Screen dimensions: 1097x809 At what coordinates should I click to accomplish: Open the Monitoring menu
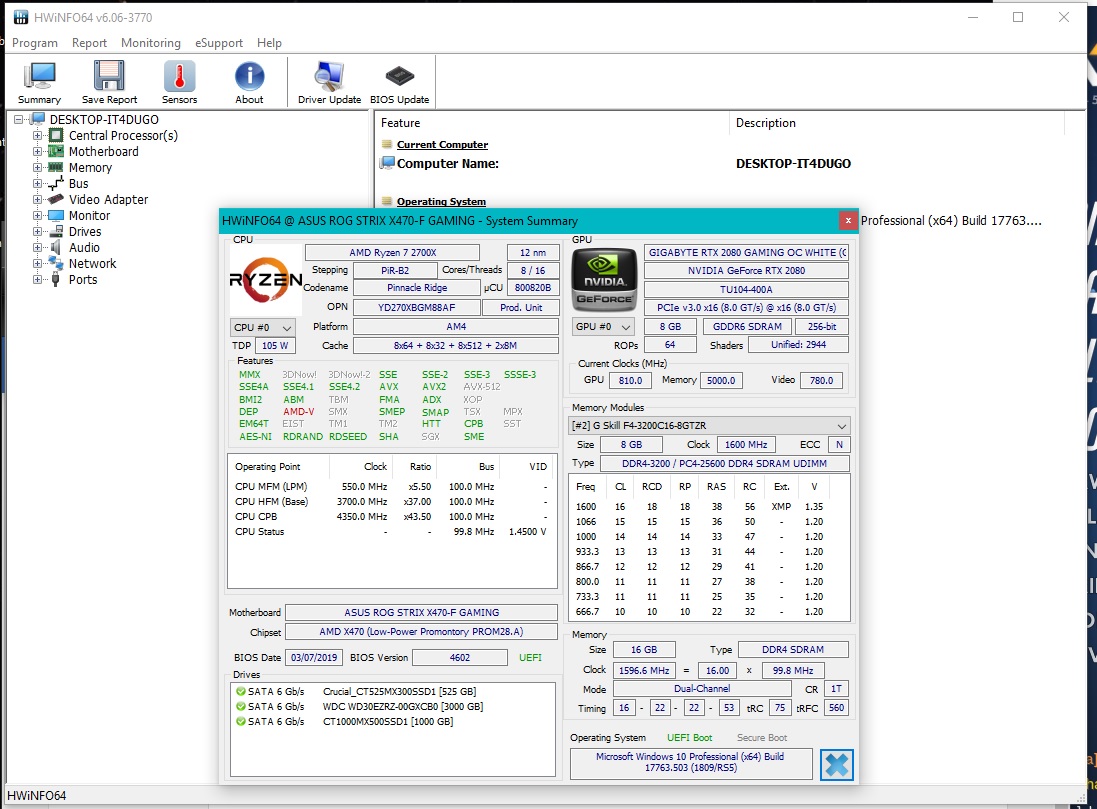coord(150,43)
